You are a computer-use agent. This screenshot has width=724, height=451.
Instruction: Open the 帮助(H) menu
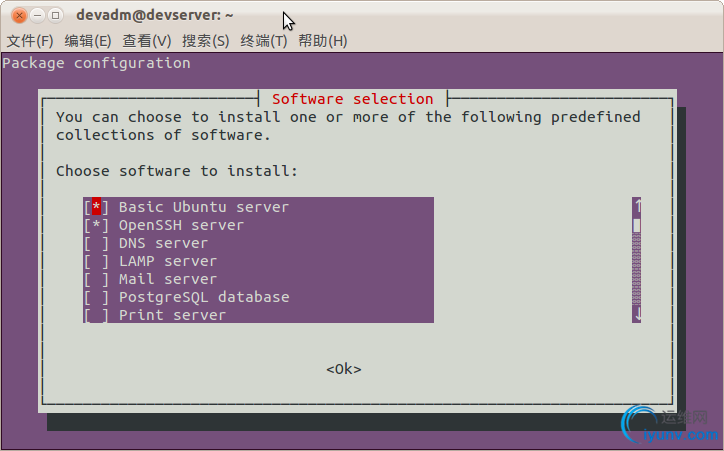pos(322,41)
